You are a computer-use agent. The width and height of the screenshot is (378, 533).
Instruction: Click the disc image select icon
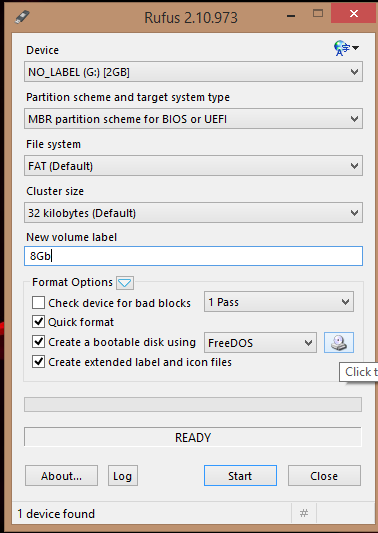[x=339, y=342]
